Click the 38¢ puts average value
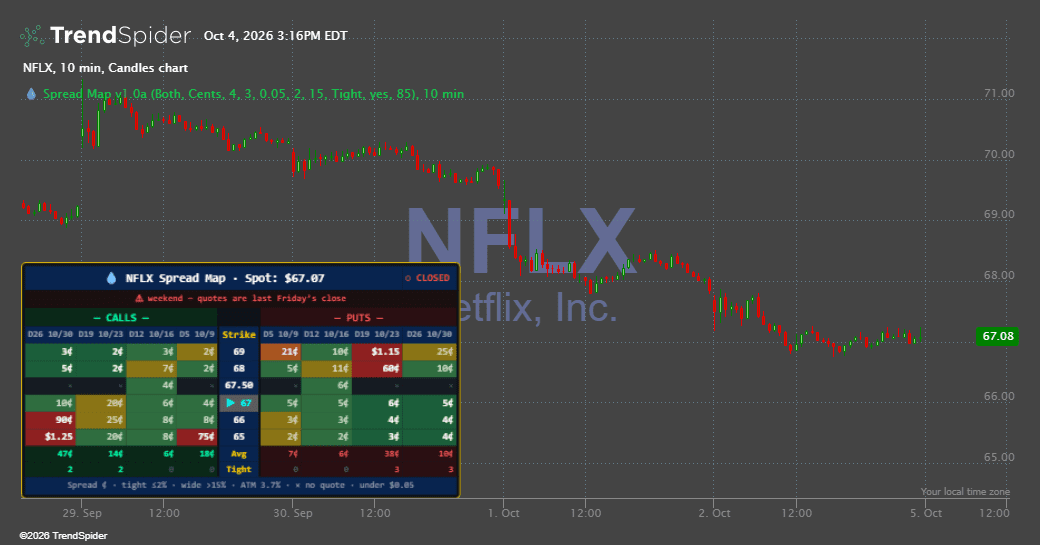 point(391,454)
